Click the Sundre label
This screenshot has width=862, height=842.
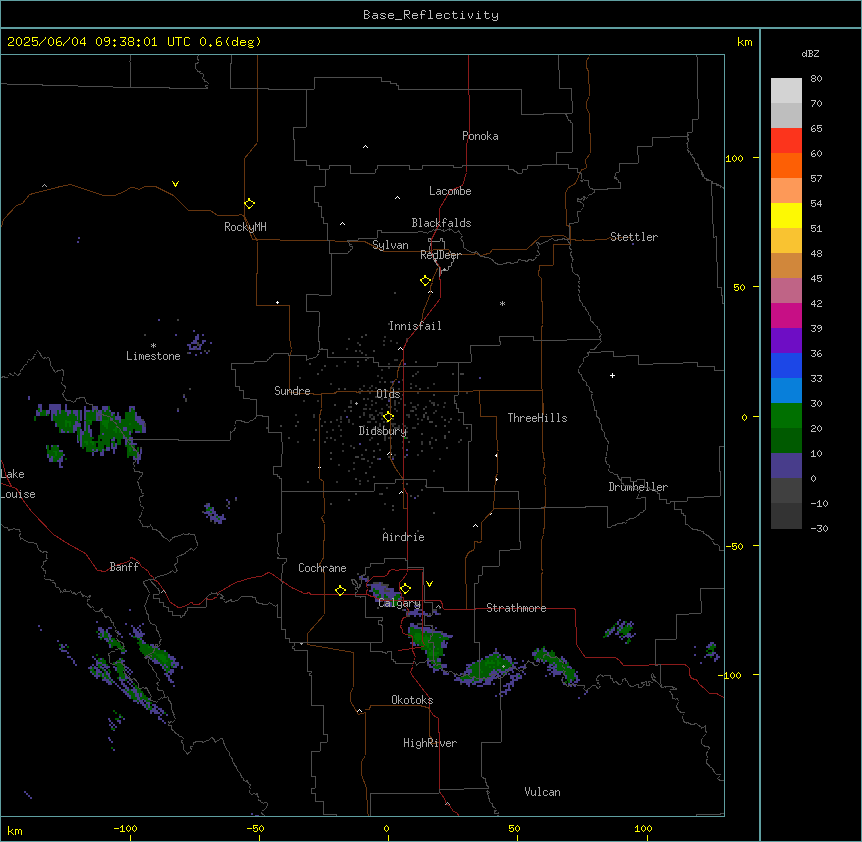coord(292,391)
